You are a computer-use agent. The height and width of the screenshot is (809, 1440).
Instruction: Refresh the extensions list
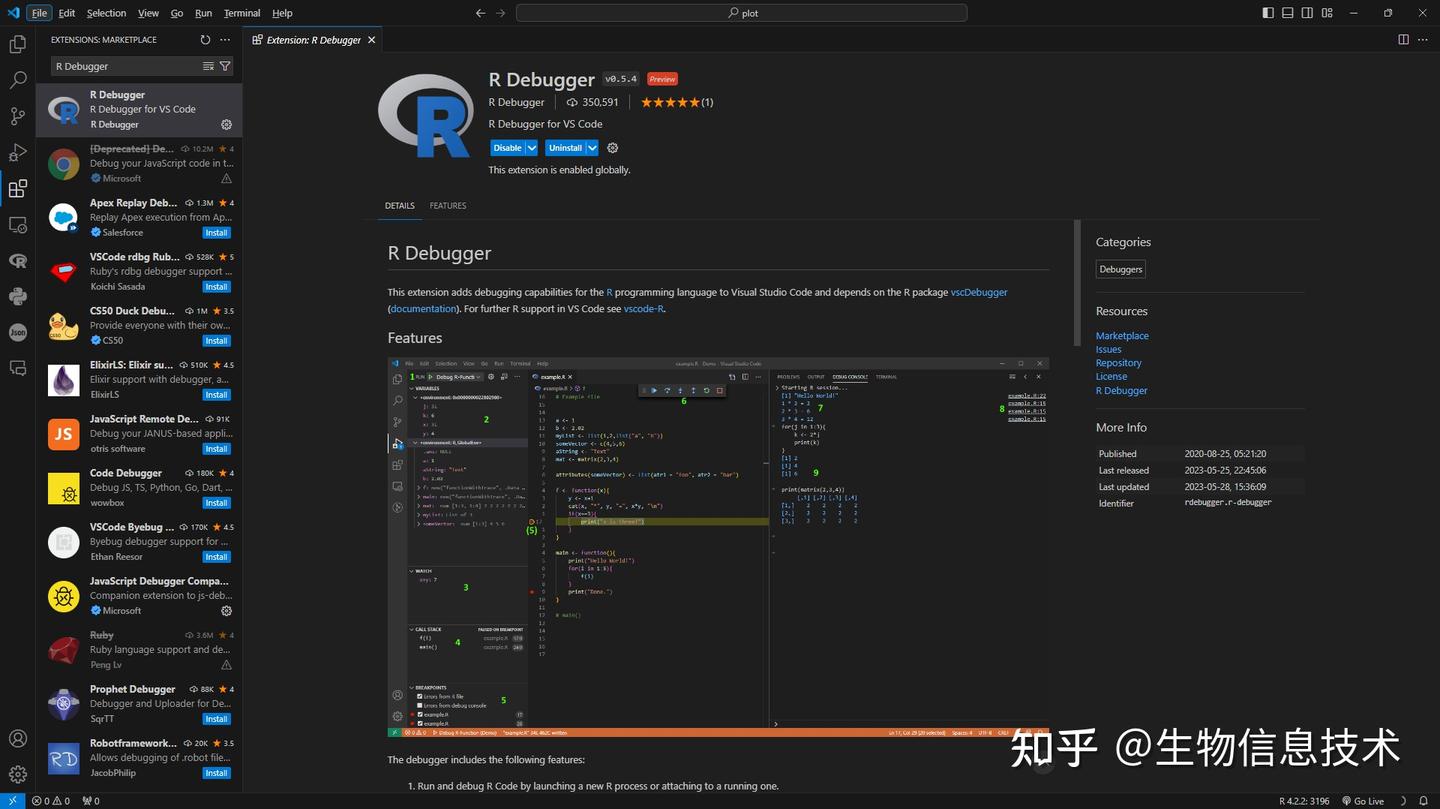[205, 39]
